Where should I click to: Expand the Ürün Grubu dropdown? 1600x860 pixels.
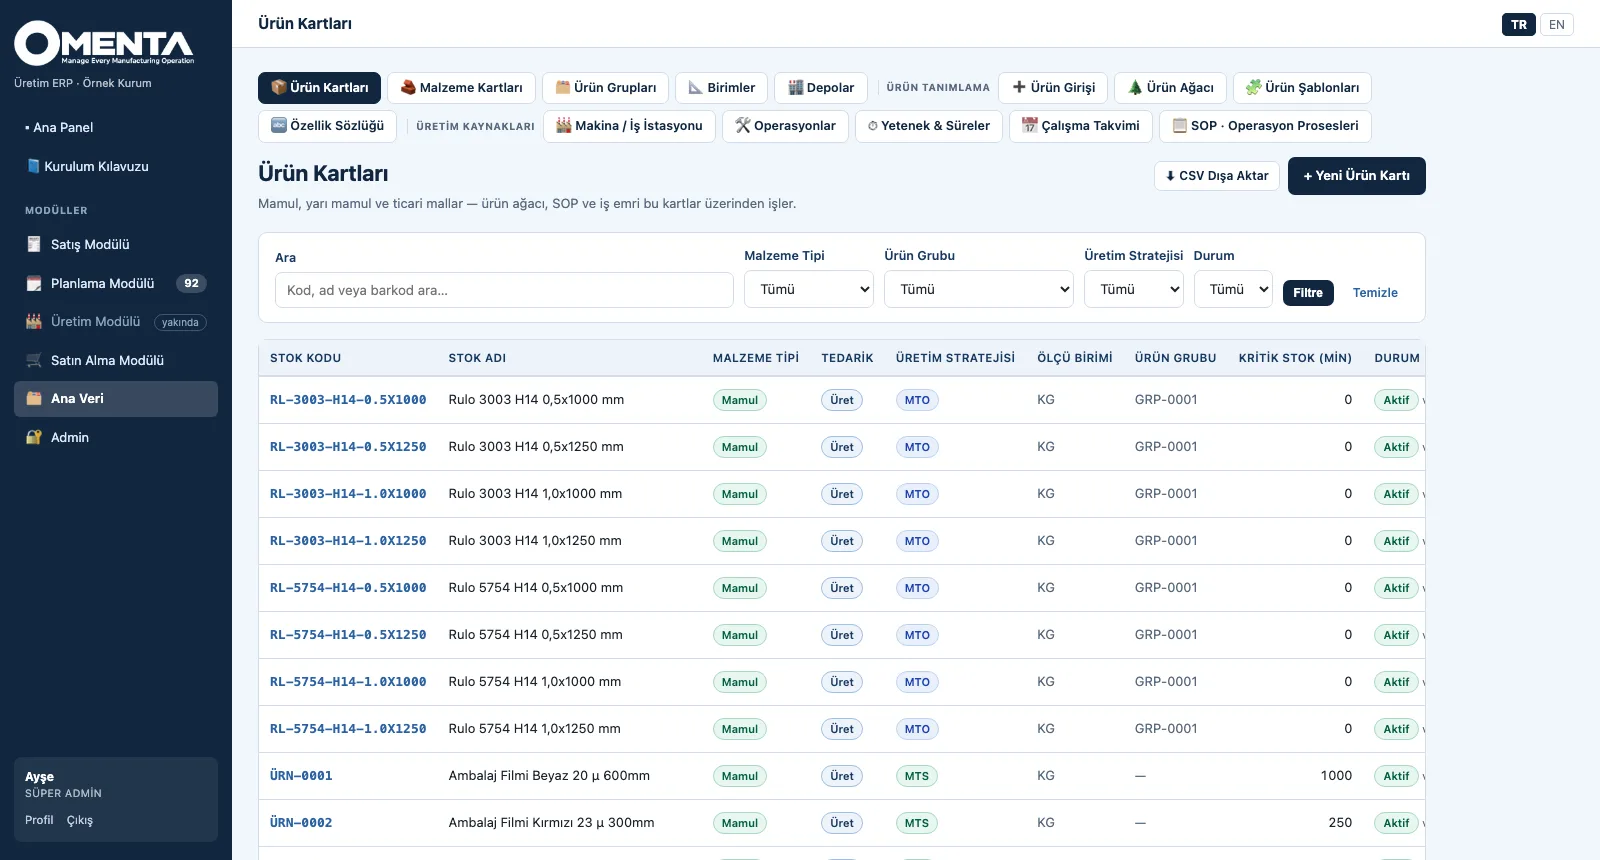[x=979, y=289]
